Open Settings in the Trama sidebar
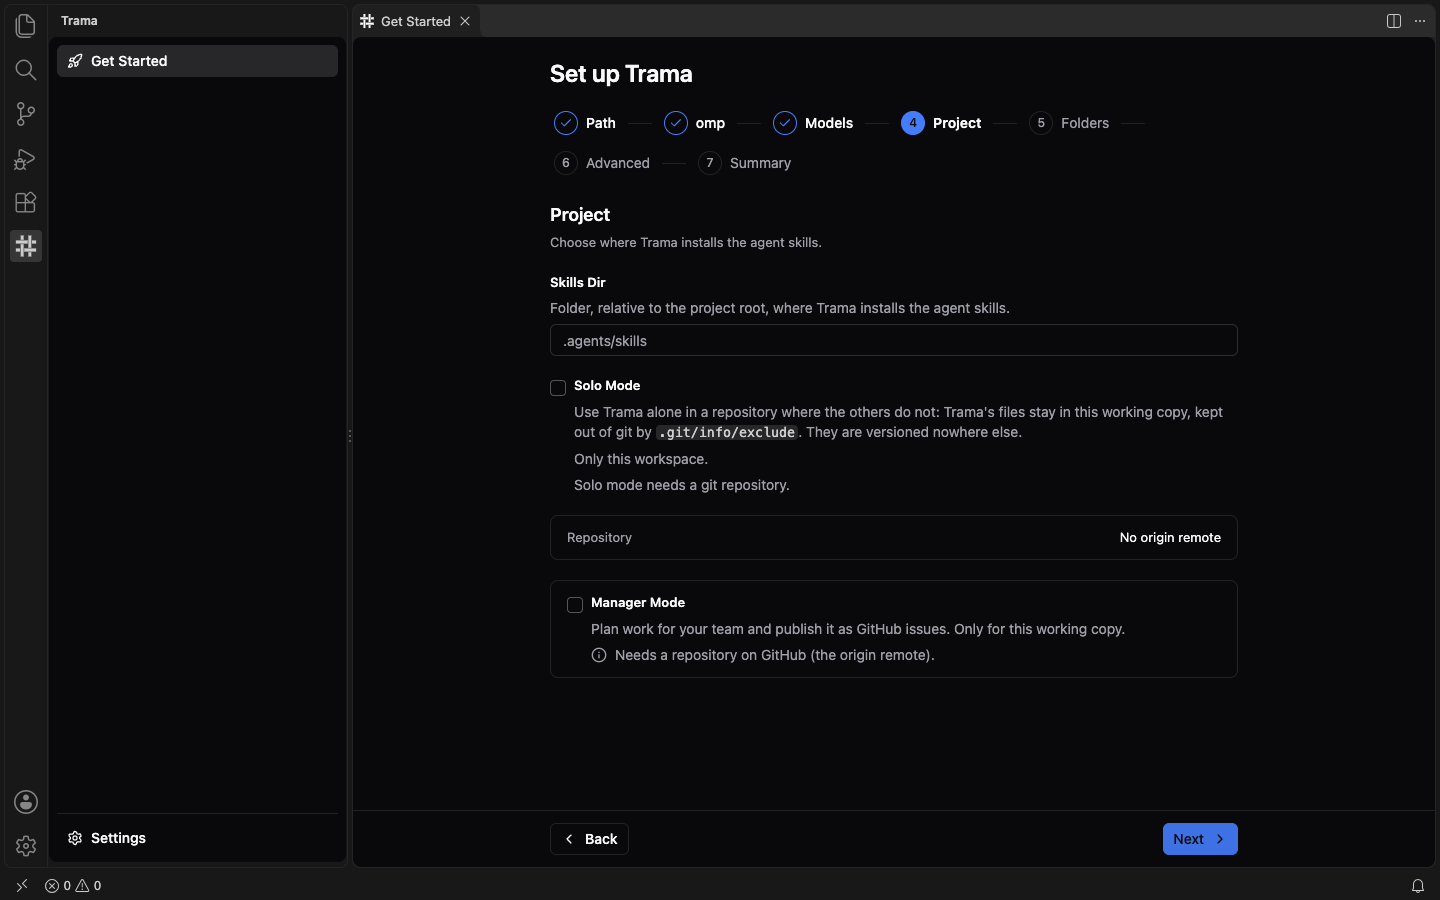This screenshot has width=1440, height=900. click(197, 838)
